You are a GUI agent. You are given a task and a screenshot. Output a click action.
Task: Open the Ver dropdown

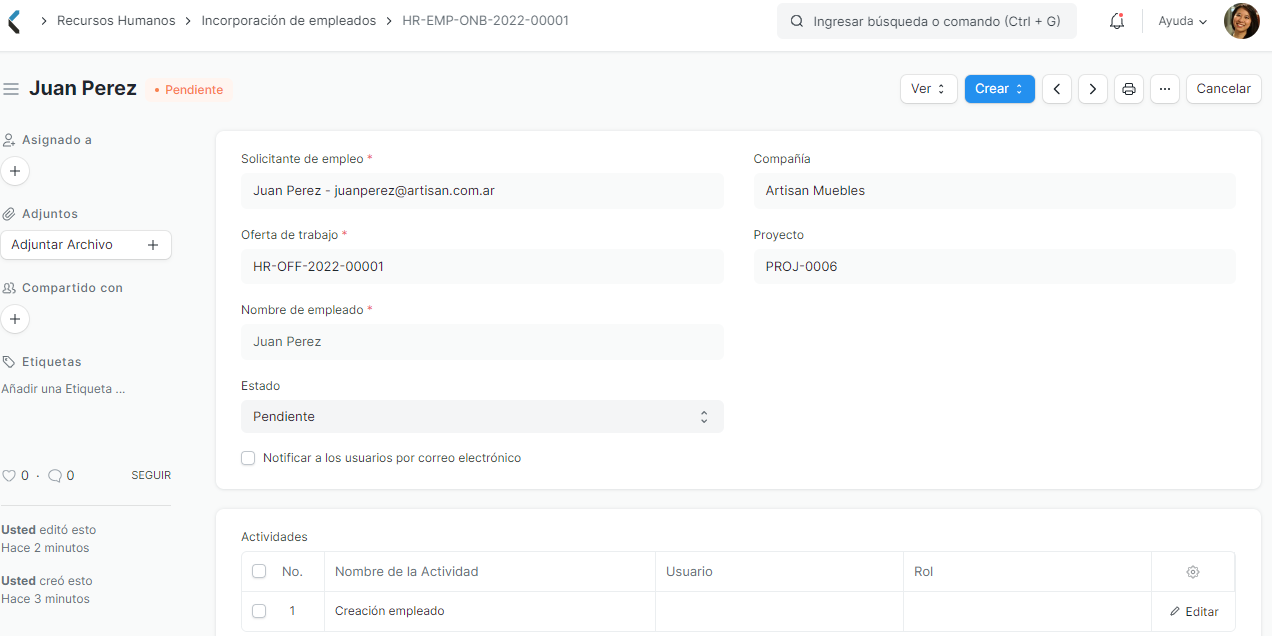tap(929, 89)
